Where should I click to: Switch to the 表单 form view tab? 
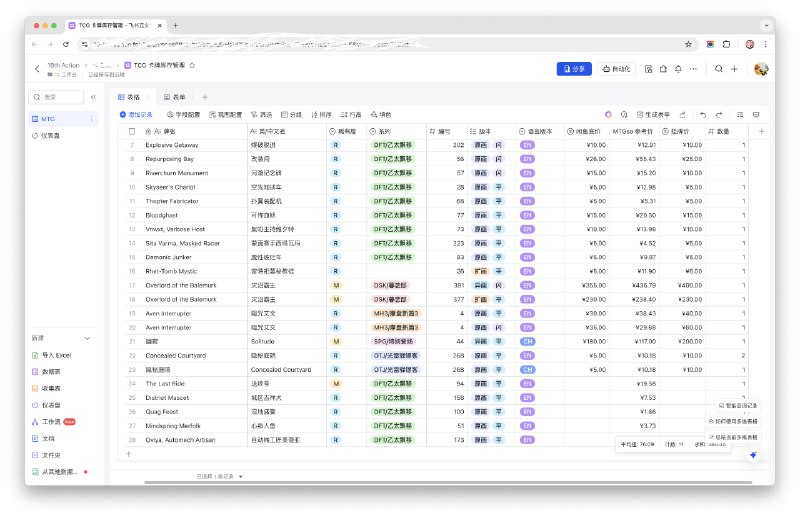(x=174, y=97)
